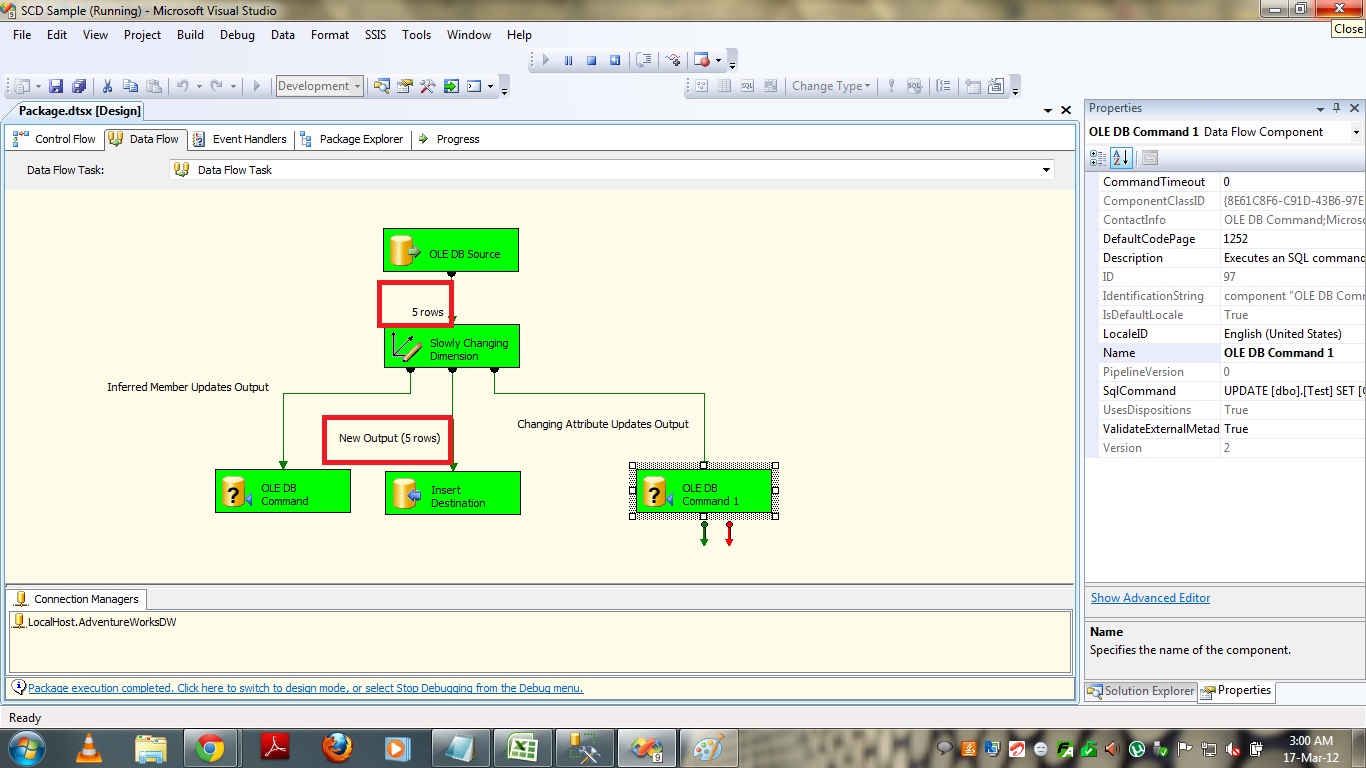Open the Development configuration dropdown
The width and height of the screenshot is (1366, 768).
coord(320,87)
